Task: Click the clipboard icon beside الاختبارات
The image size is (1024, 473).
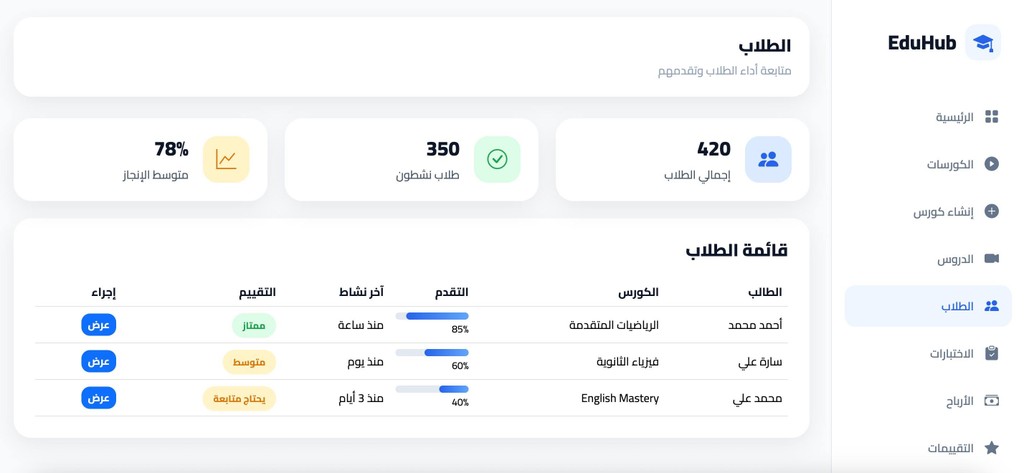Action: pos(991,353)
